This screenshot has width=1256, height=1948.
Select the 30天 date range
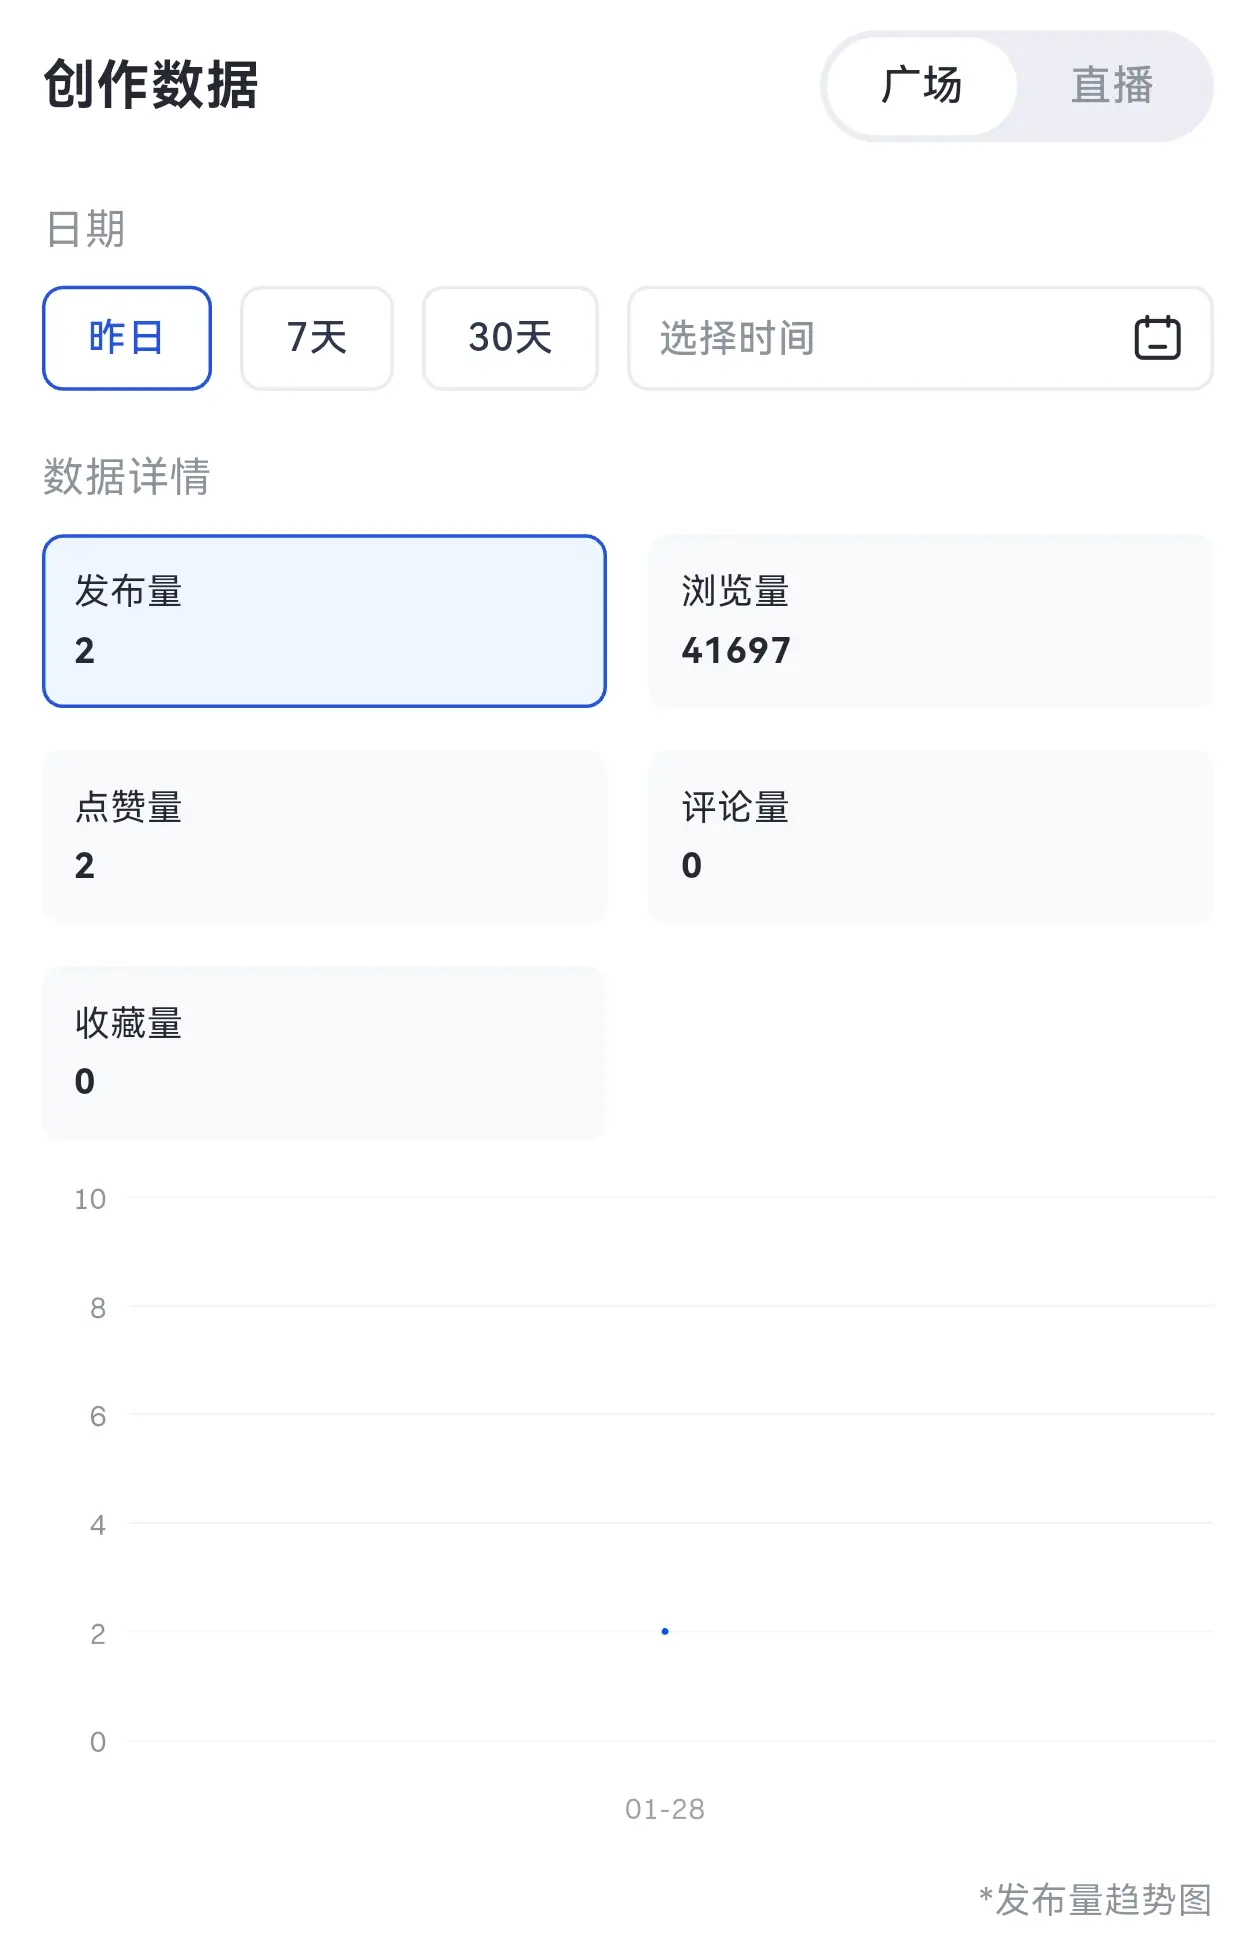[x=510, y=338]
